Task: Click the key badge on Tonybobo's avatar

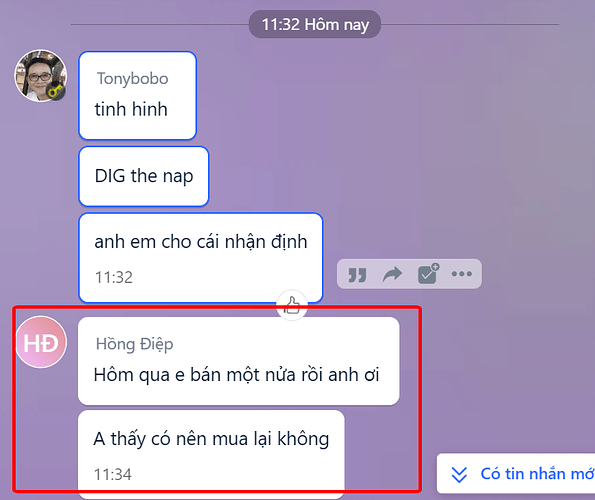Action: 56,91
